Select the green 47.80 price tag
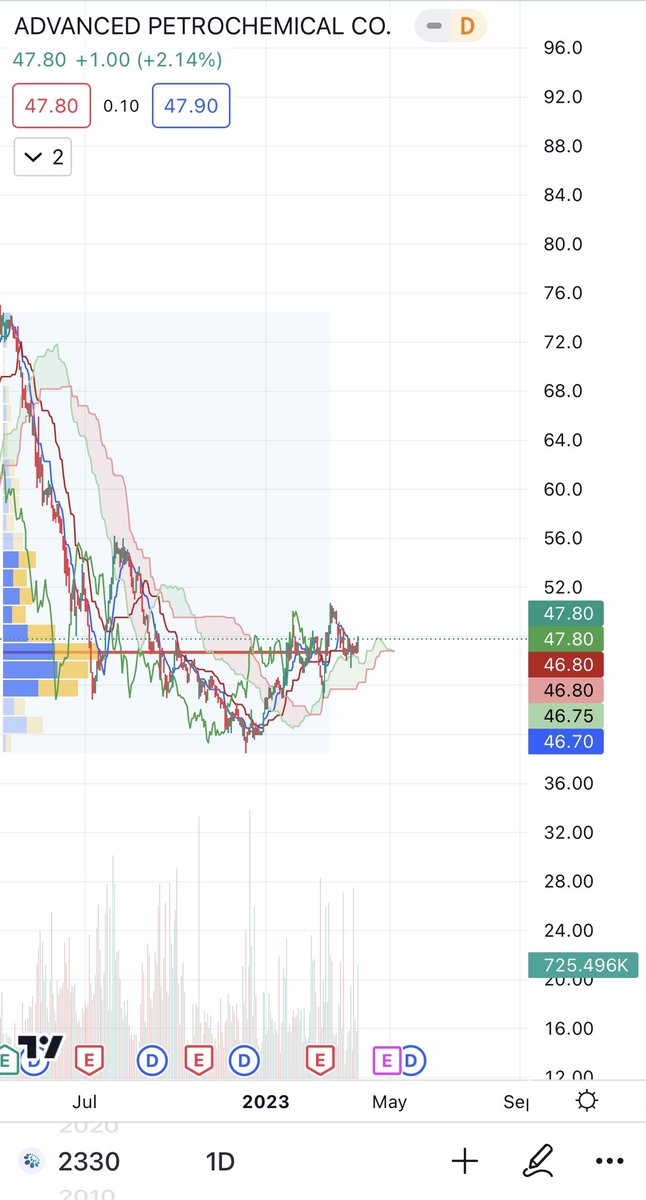The image size is (646, 1200). (566, 639)
